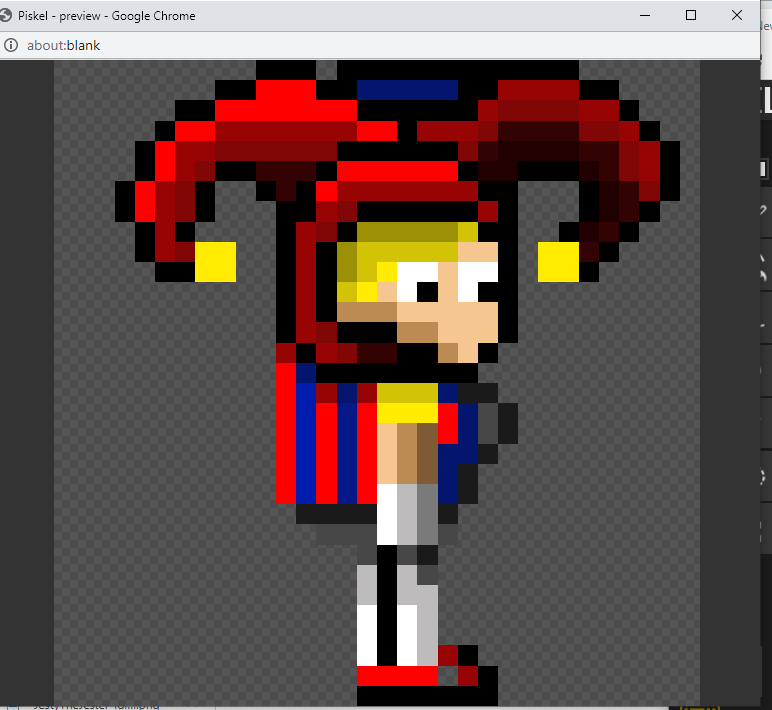The image size is (772, 710).
Task: Click the white trouser leg of the jester
Action: 387,515
